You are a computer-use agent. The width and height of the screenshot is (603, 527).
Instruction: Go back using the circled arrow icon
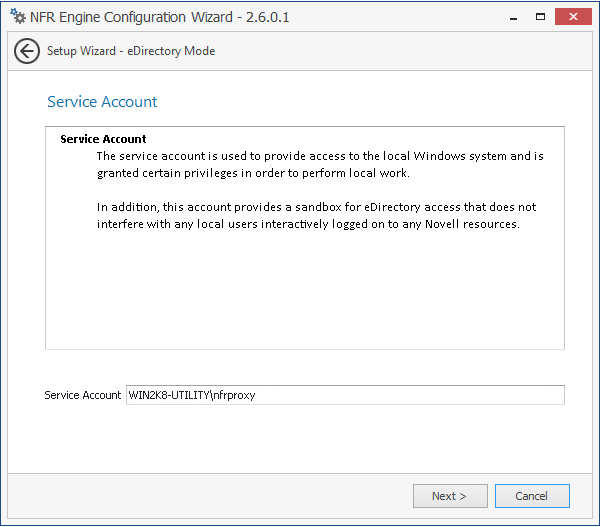click(x=27, y=51)
